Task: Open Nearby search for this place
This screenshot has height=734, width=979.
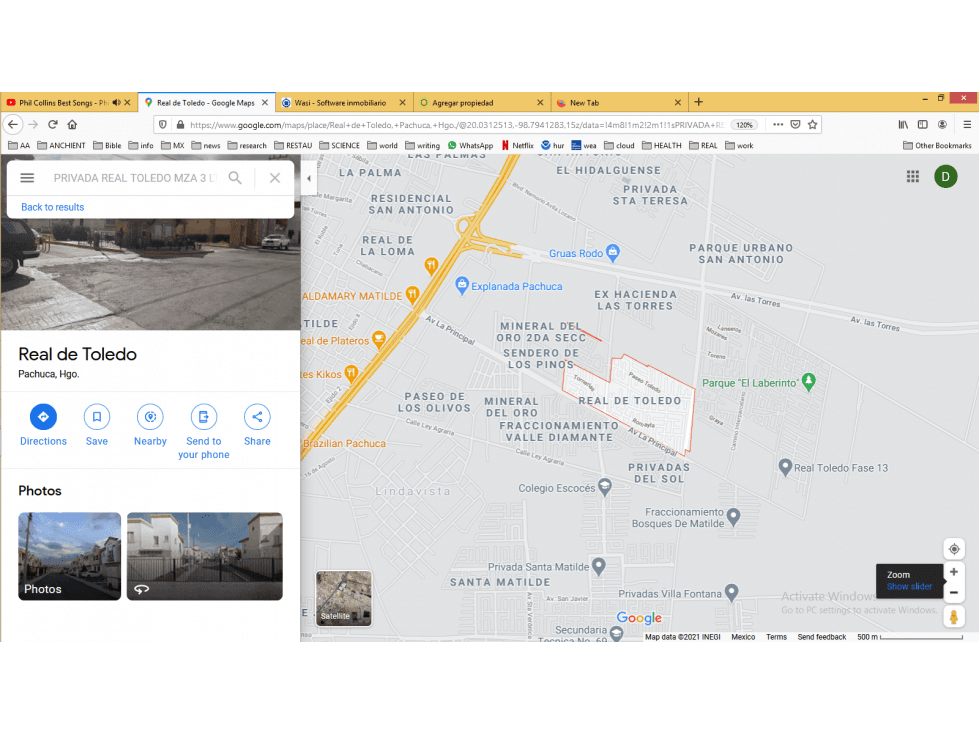Action: tap(150, 417)
